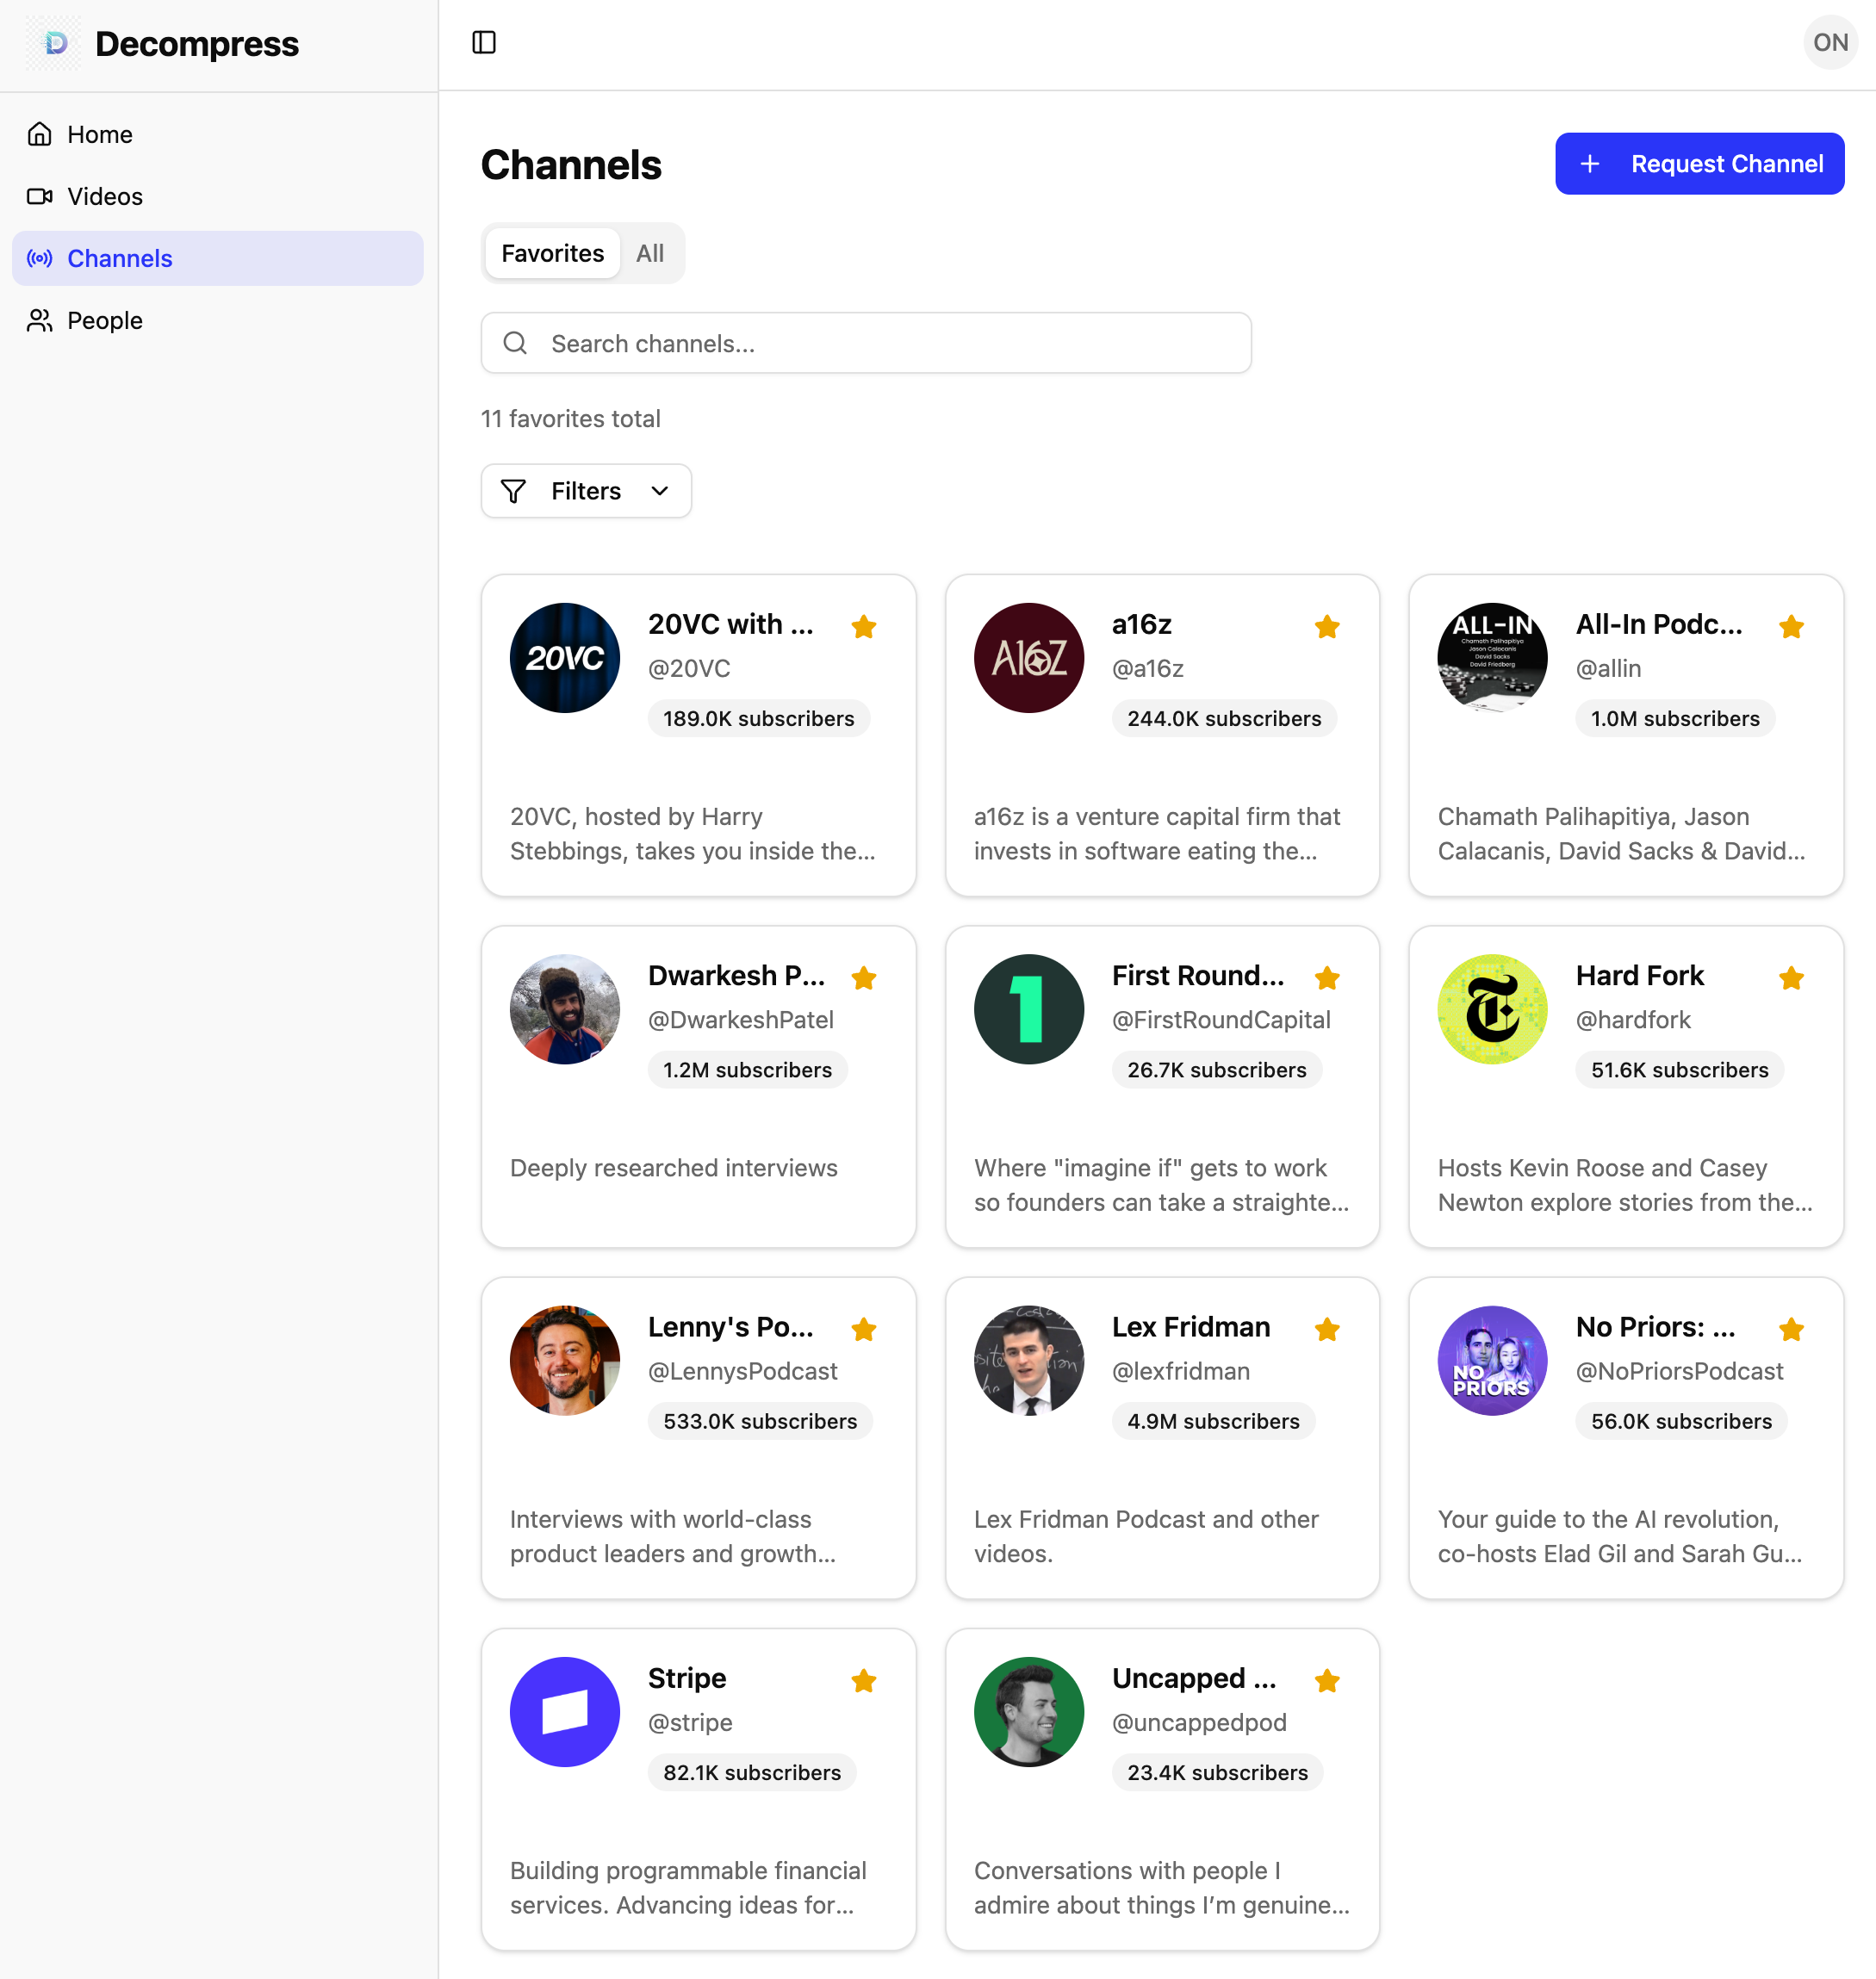
Task: Select the Favorites tab
Action: point(552,253)
